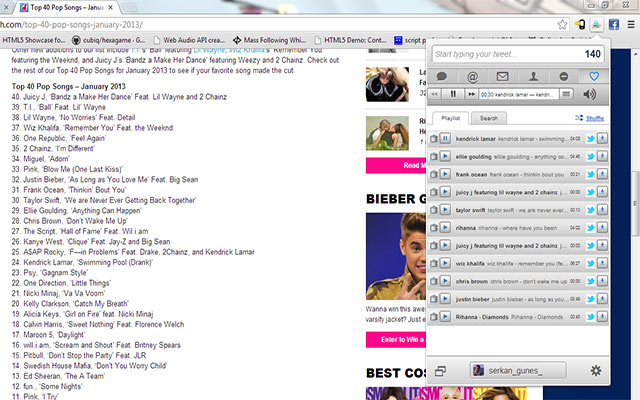
Task: Remove taylor swift row using trash icon
Action: click(433, 210)
